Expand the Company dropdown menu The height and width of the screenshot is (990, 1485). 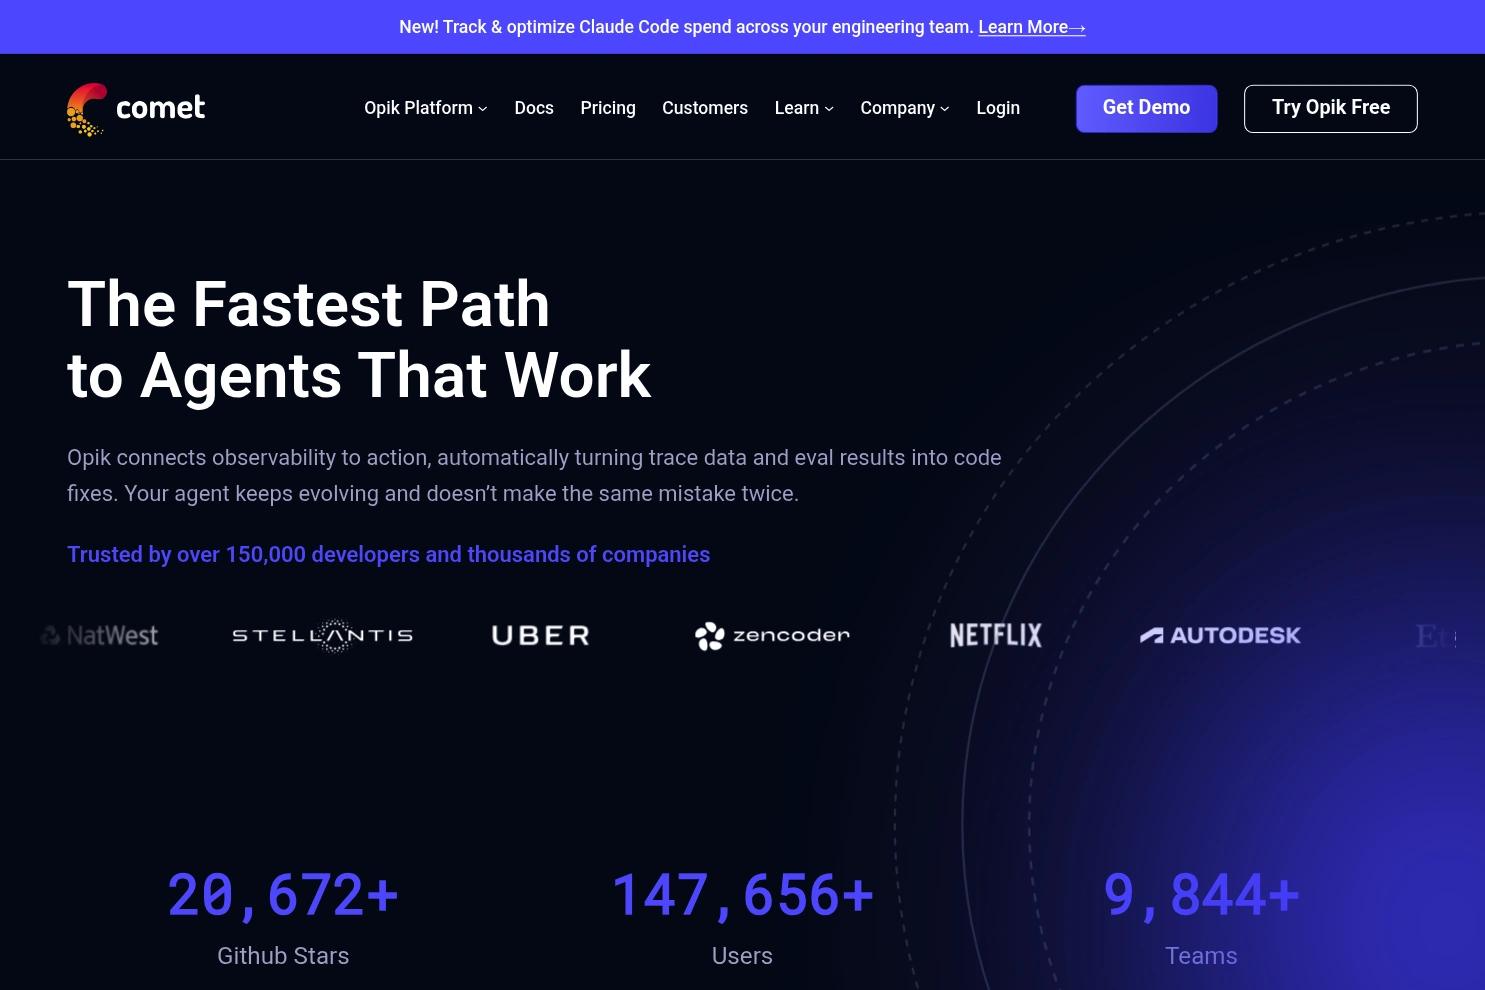905,108
